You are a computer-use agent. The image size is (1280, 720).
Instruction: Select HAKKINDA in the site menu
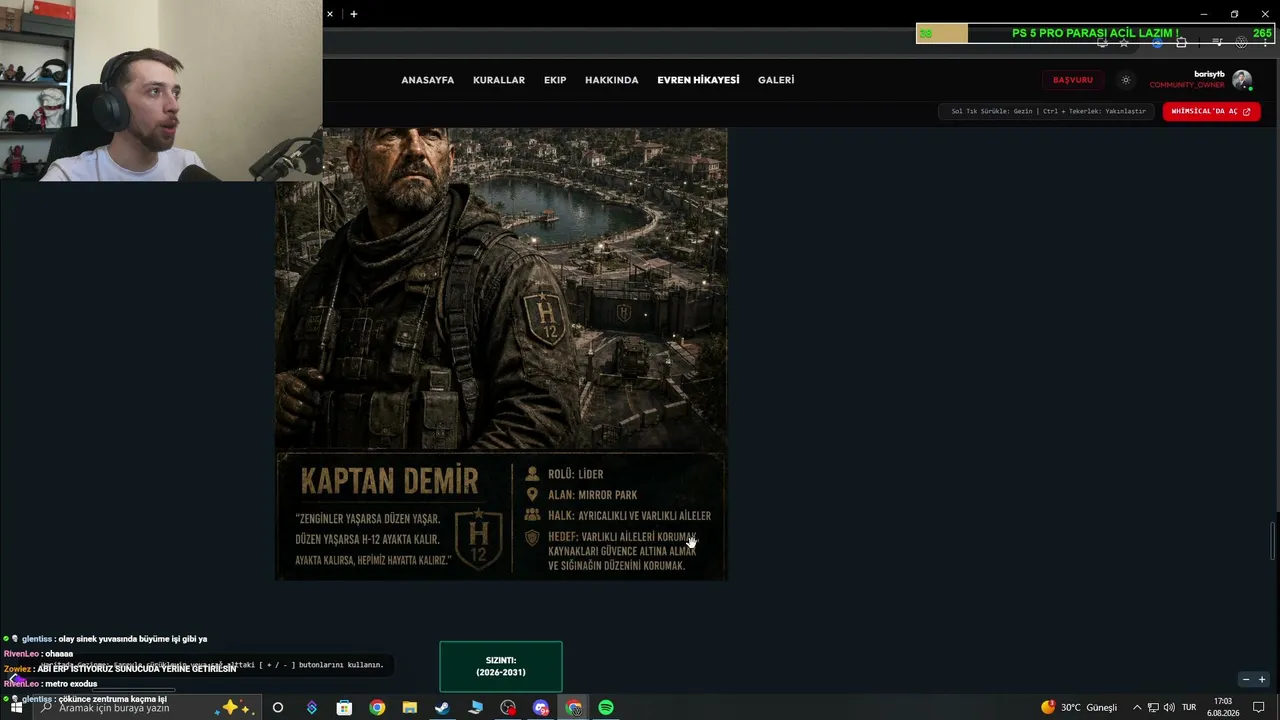point(611,80)
